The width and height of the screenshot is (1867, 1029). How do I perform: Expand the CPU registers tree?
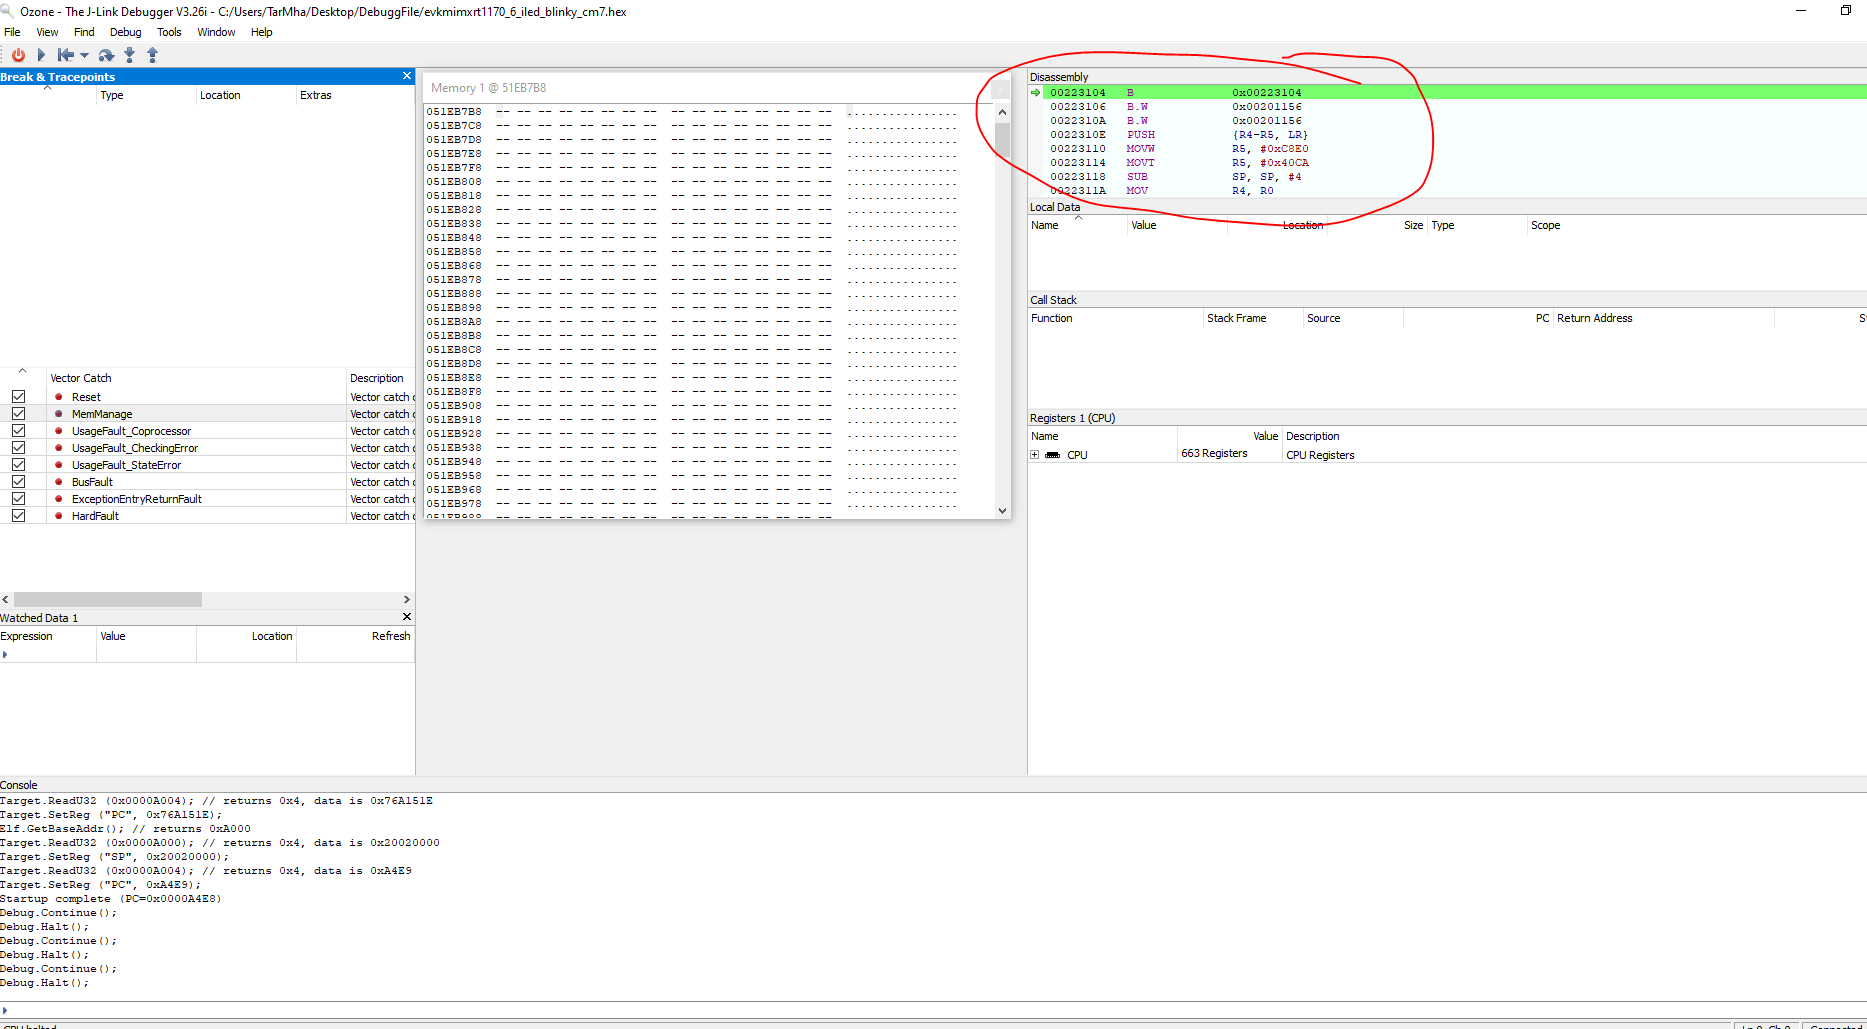(1035, 454)
